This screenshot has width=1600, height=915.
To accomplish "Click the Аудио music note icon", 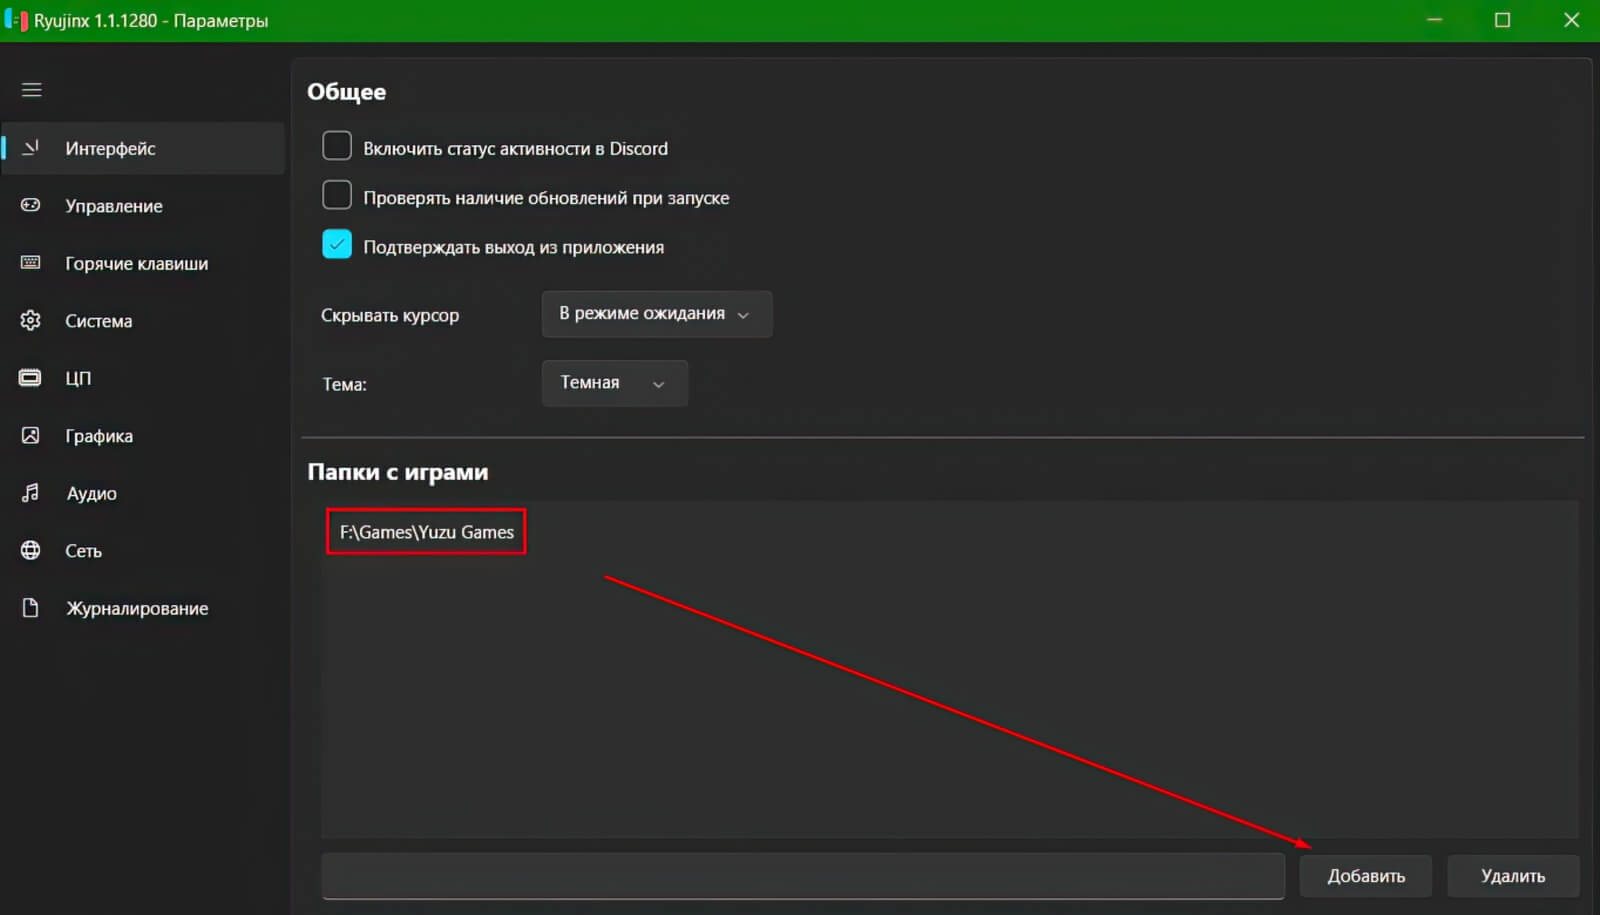I will tap(31, 493).
